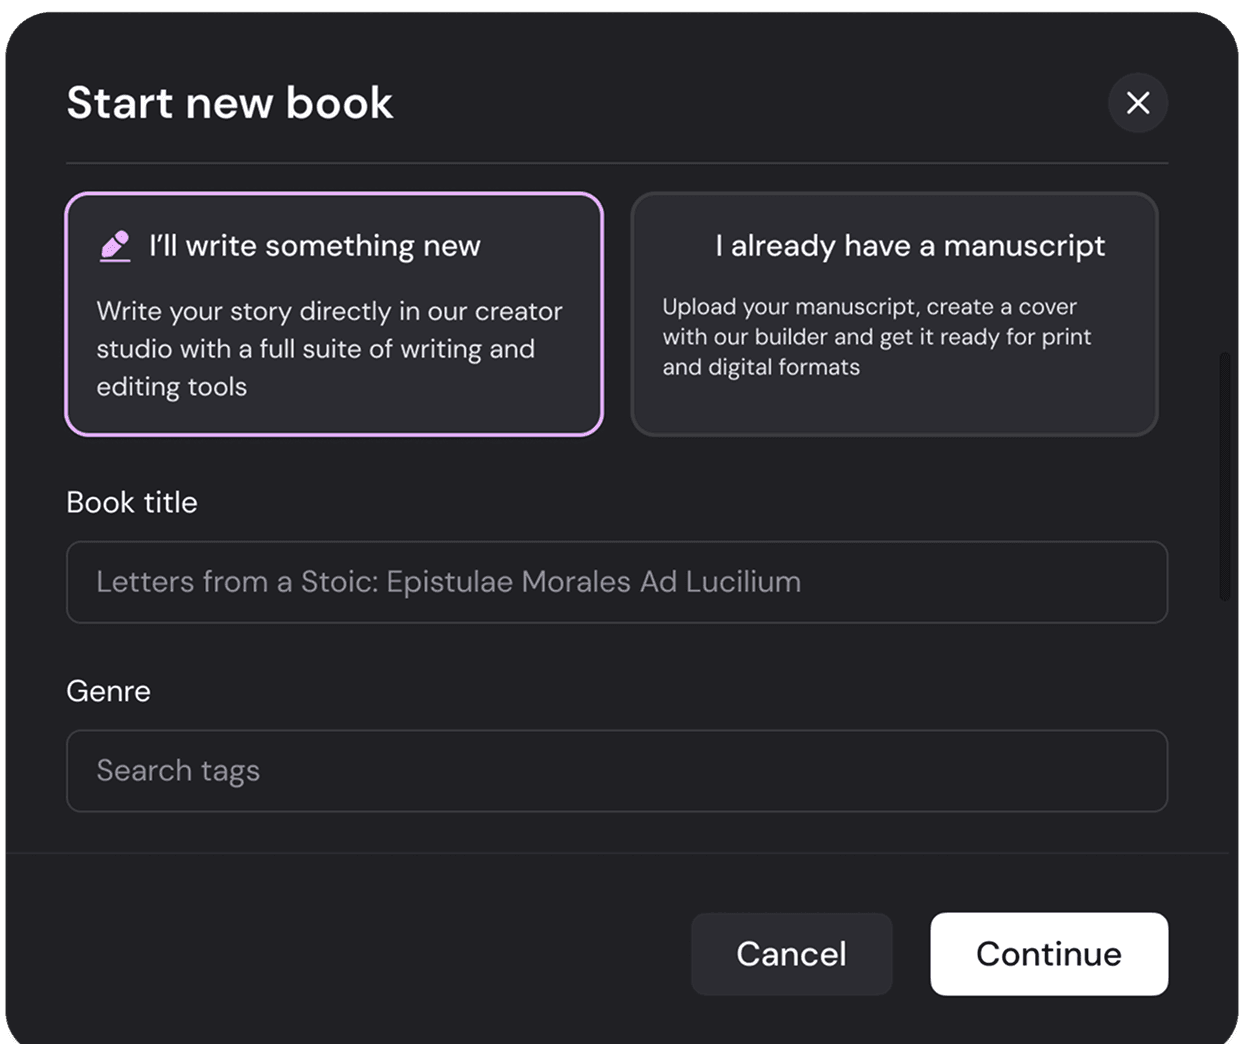Click the divider line under the dialog heading

[x=616, y=163]
